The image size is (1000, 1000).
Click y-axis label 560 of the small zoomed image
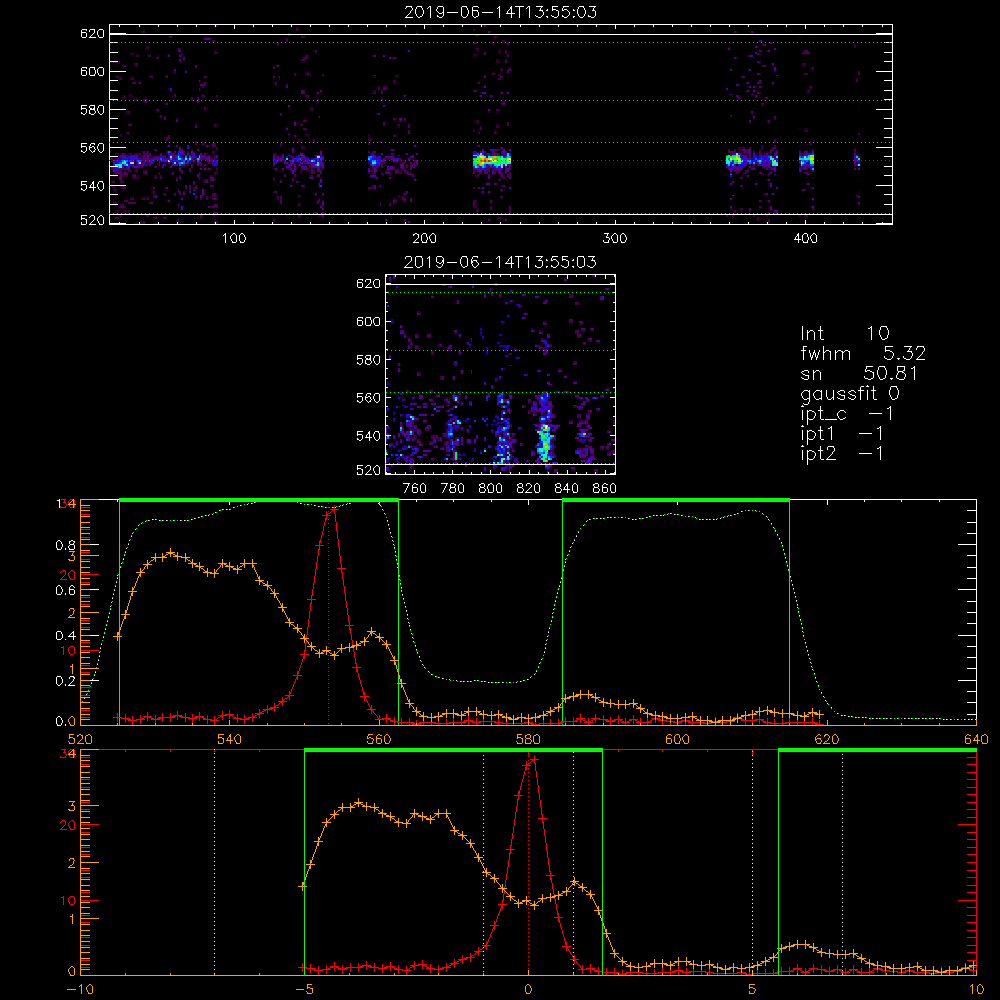click(x=369, y=398)
